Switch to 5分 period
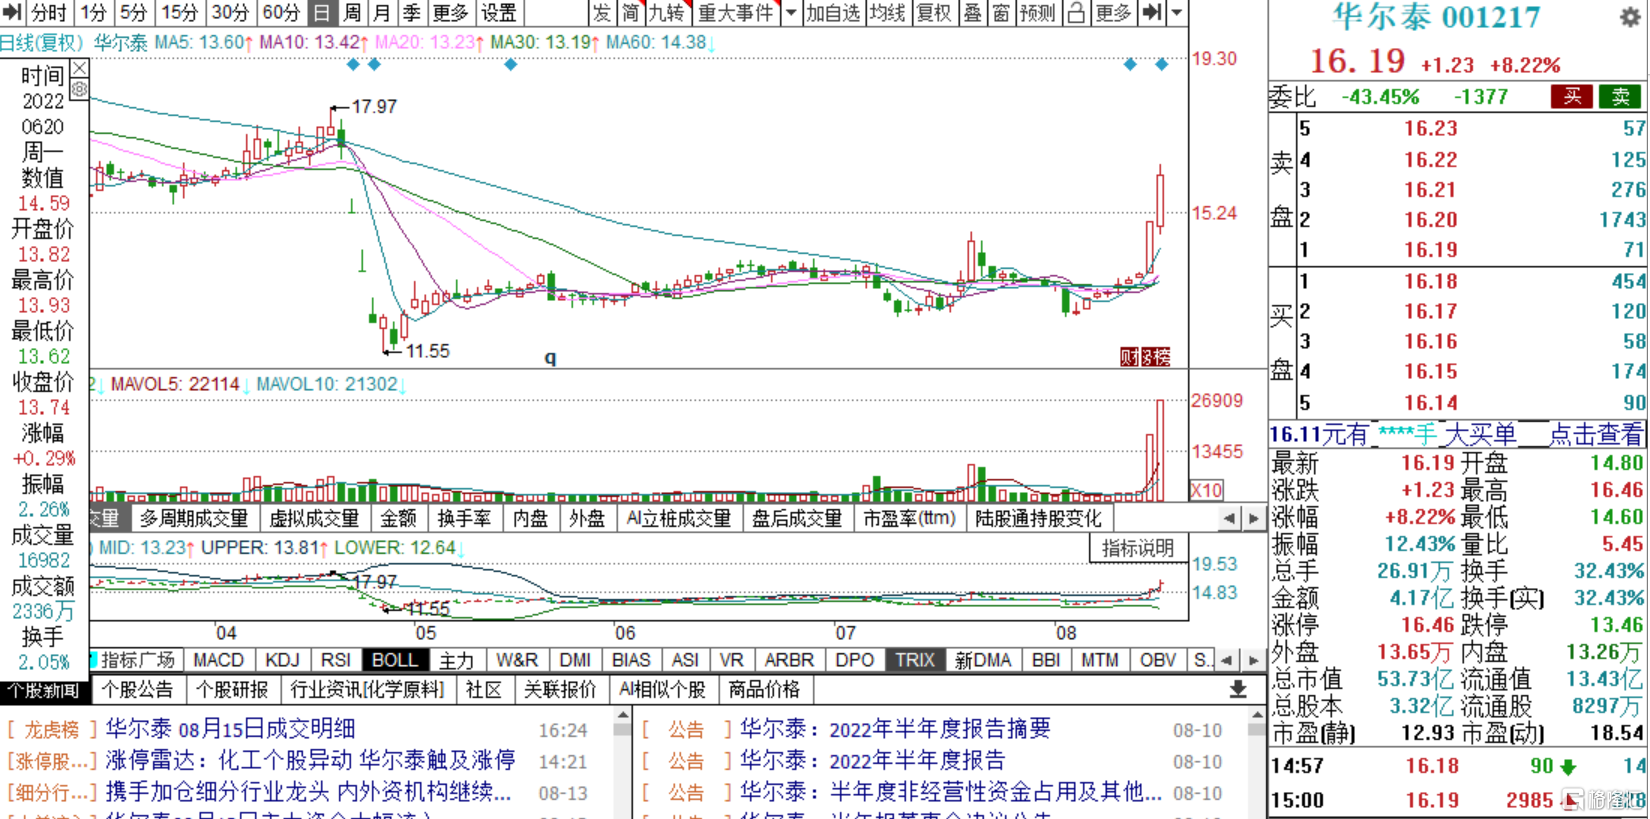1650x819 pixels. [x=133, y=13]
